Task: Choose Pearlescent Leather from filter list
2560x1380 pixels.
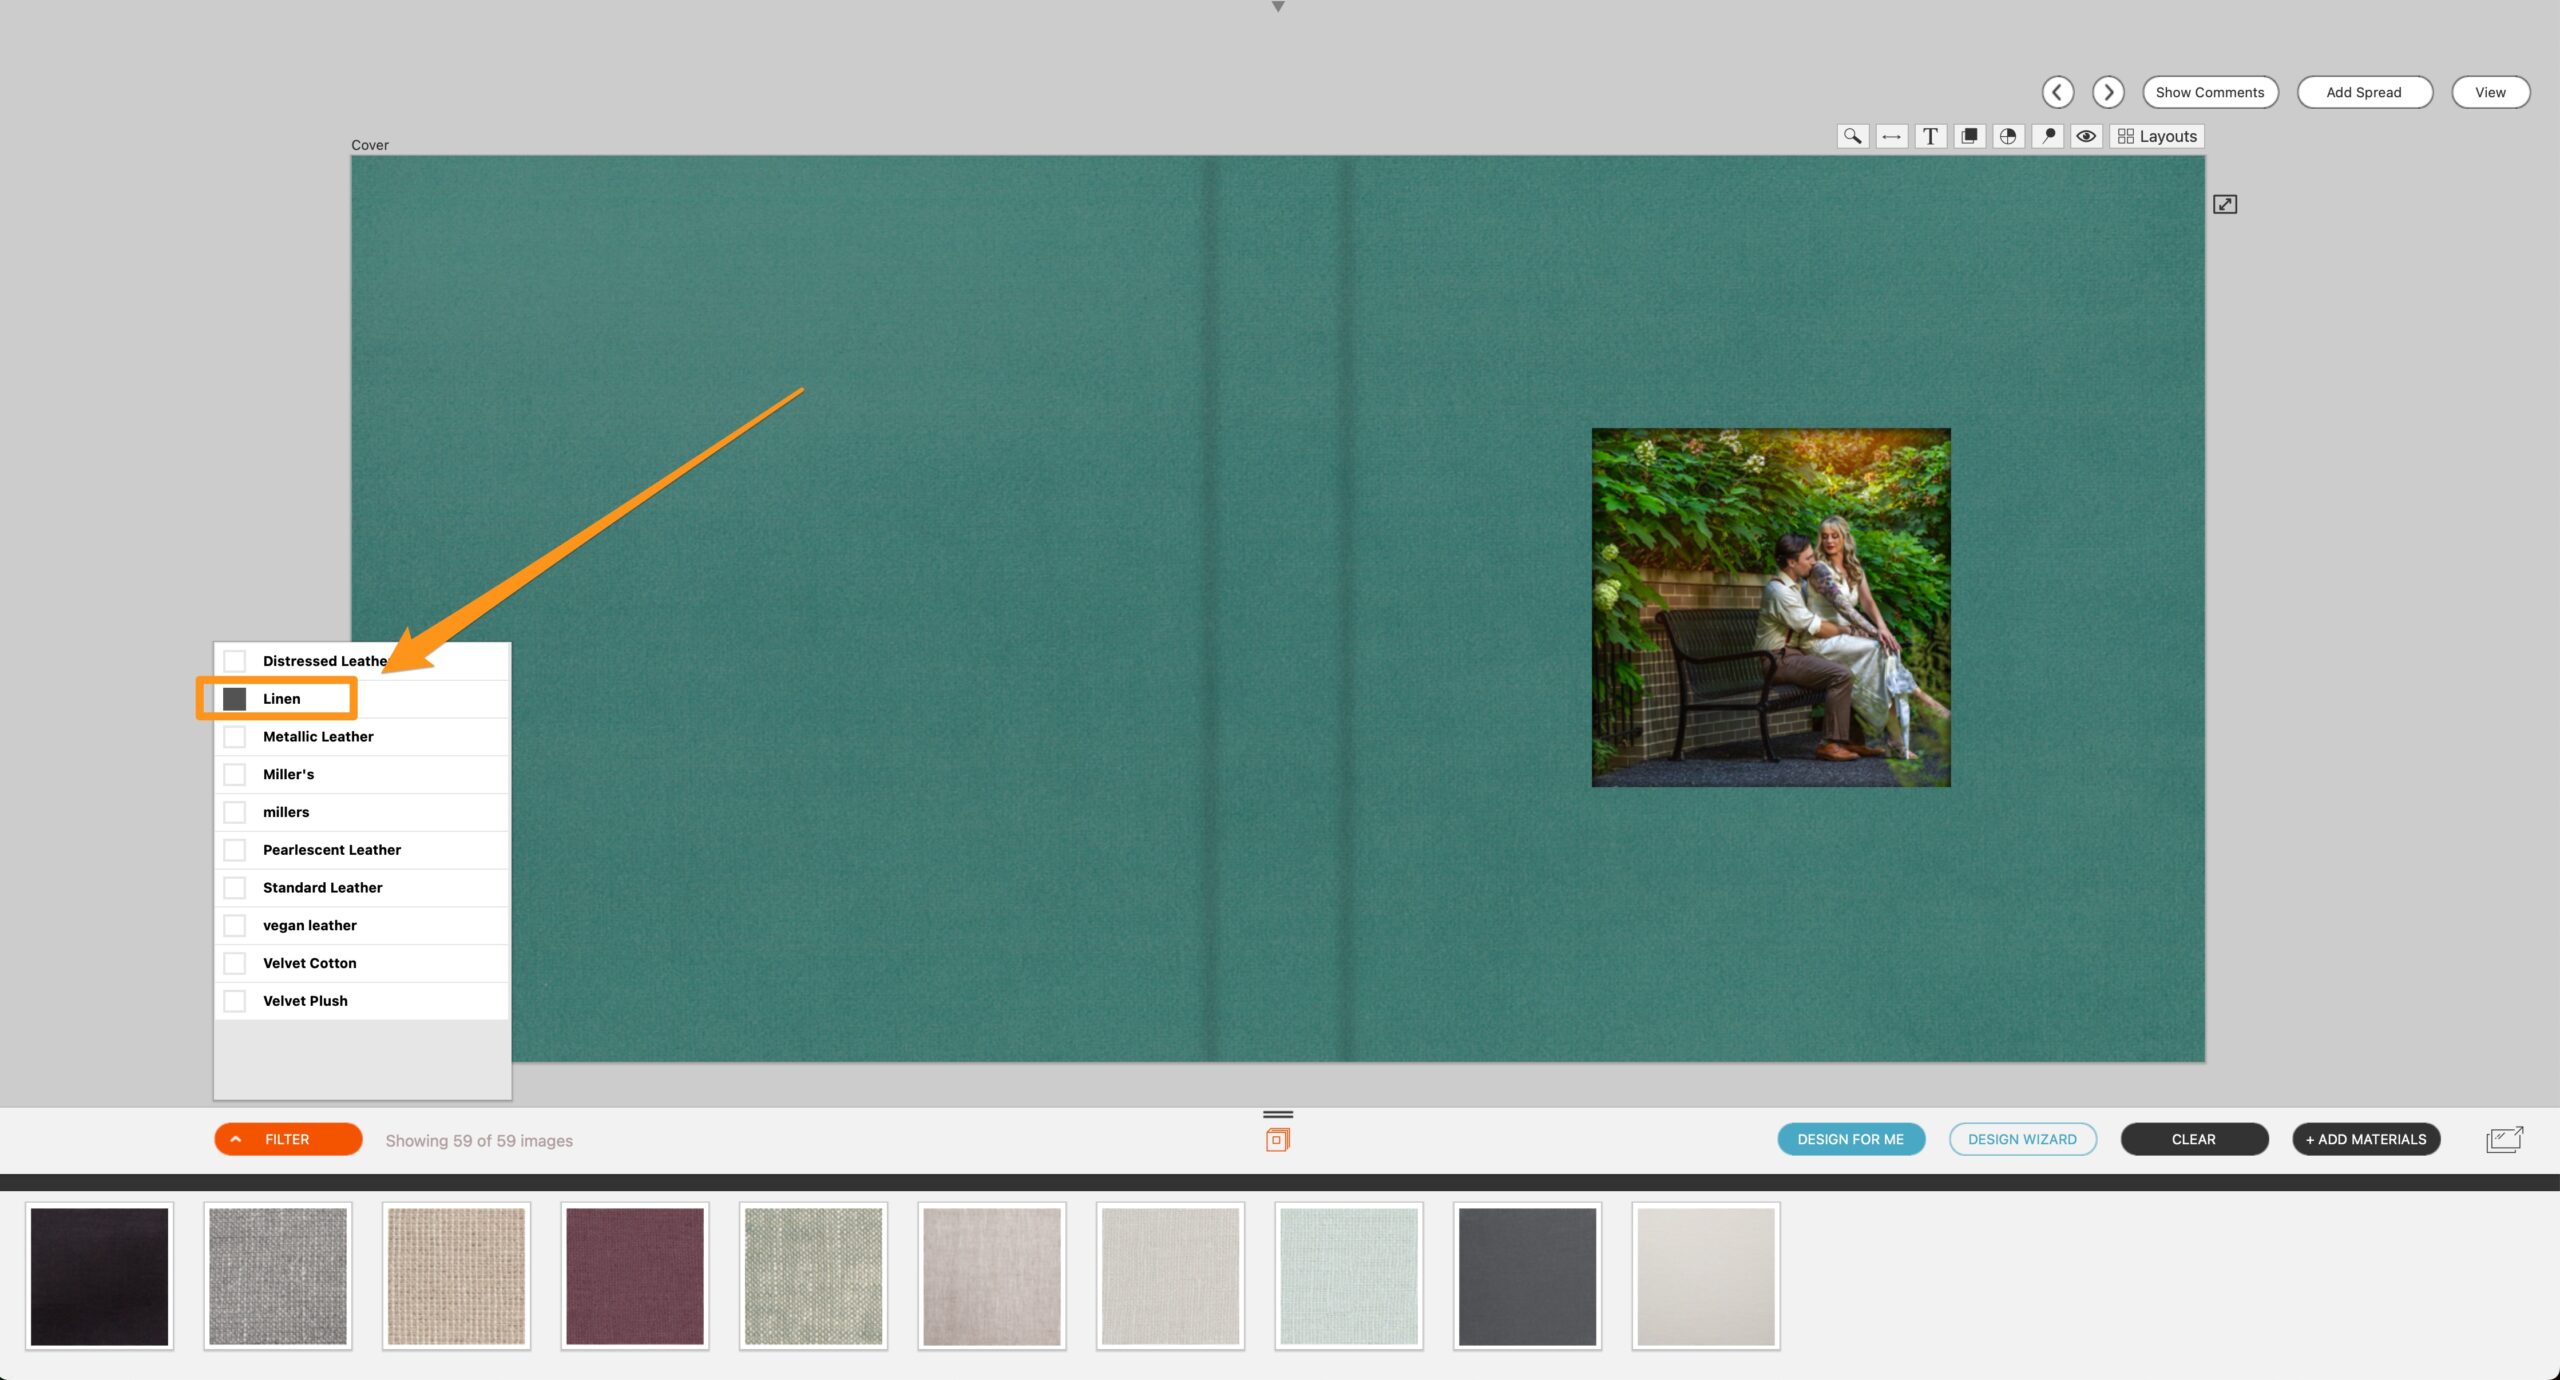Action: pyautogui.click(x=234, y=850)
